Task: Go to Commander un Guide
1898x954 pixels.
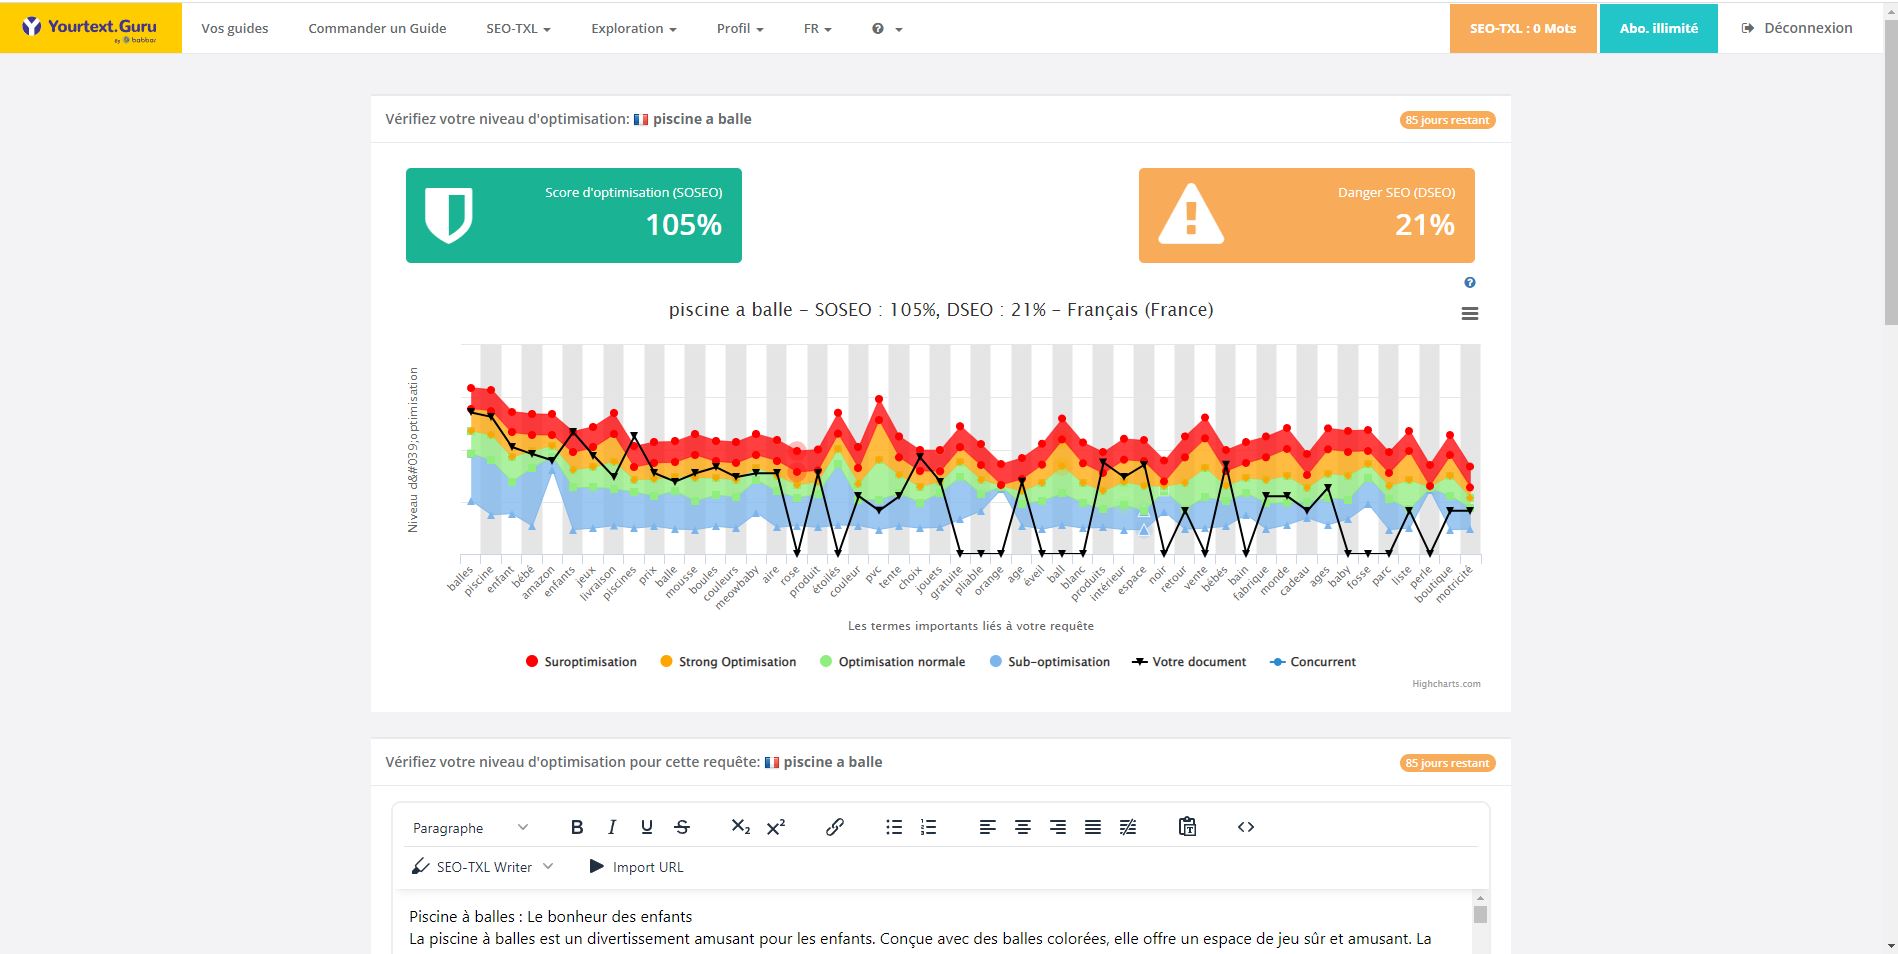Action: pos(377,29)
